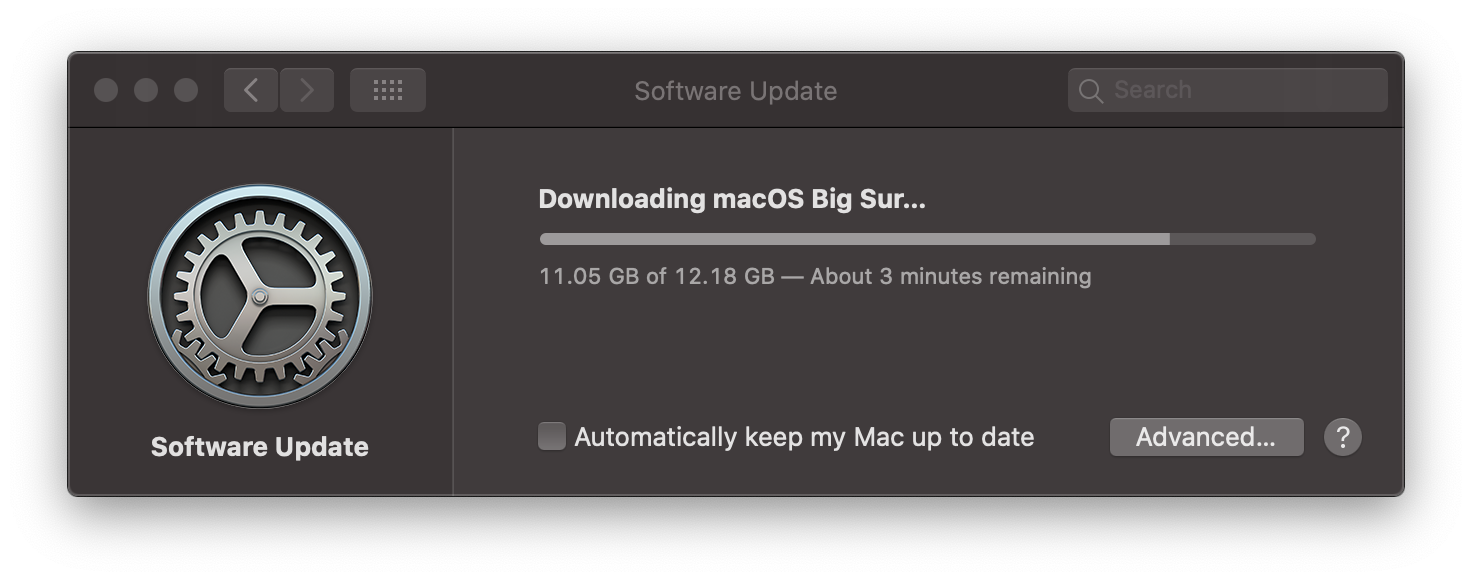Click the 'Software Update' label under the gear

pyautogui.click(x=260, y=447)
